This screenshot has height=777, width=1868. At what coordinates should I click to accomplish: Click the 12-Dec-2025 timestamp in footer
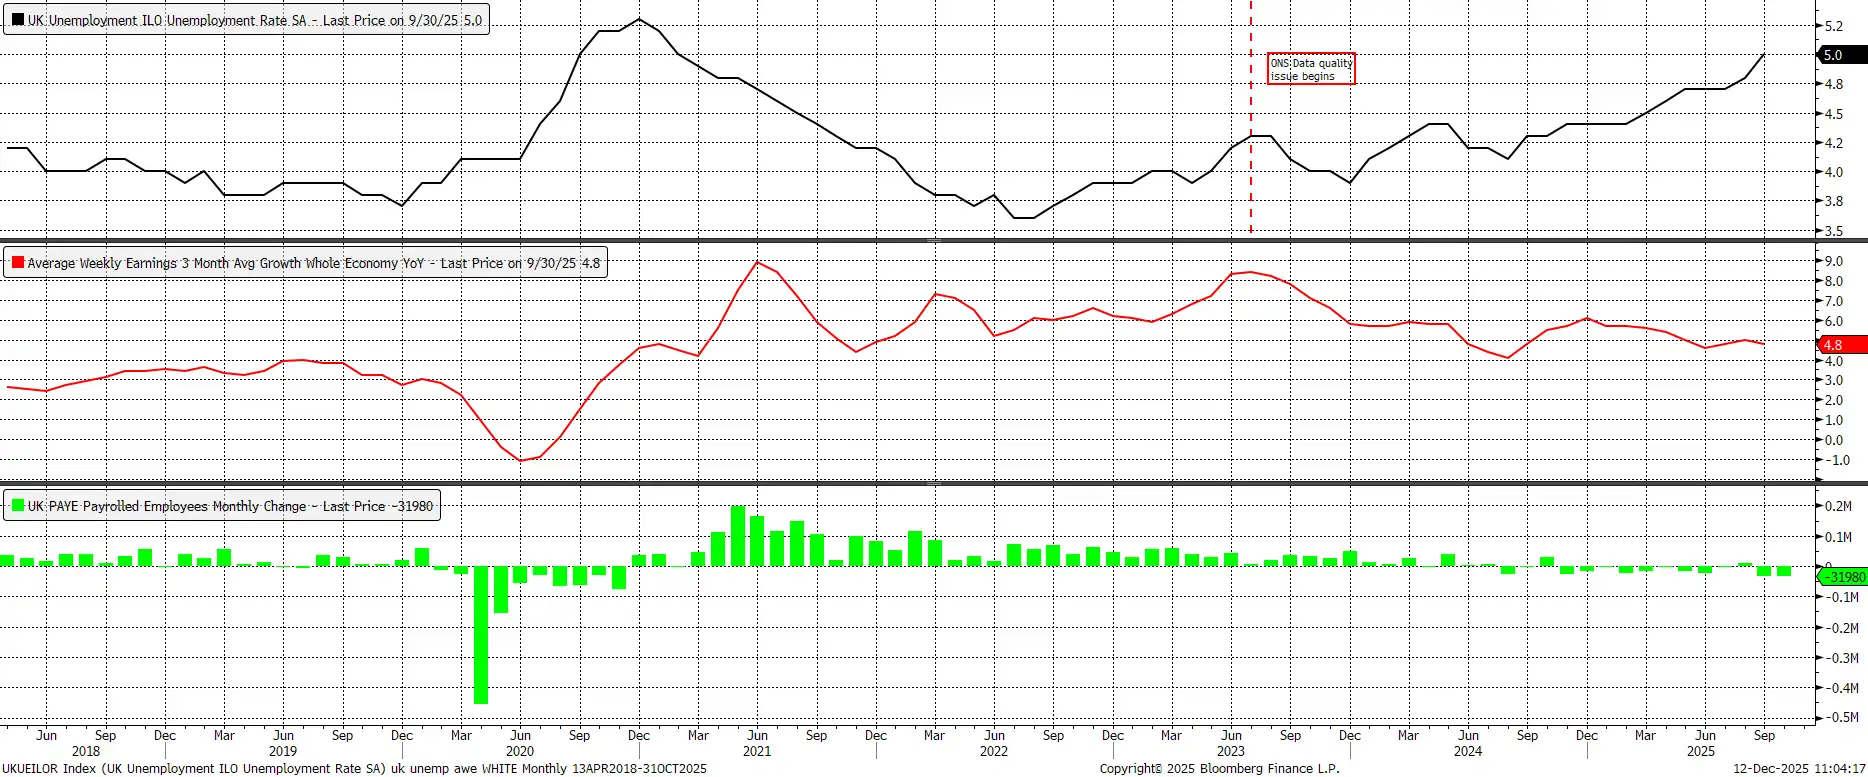coord(1799,769)
